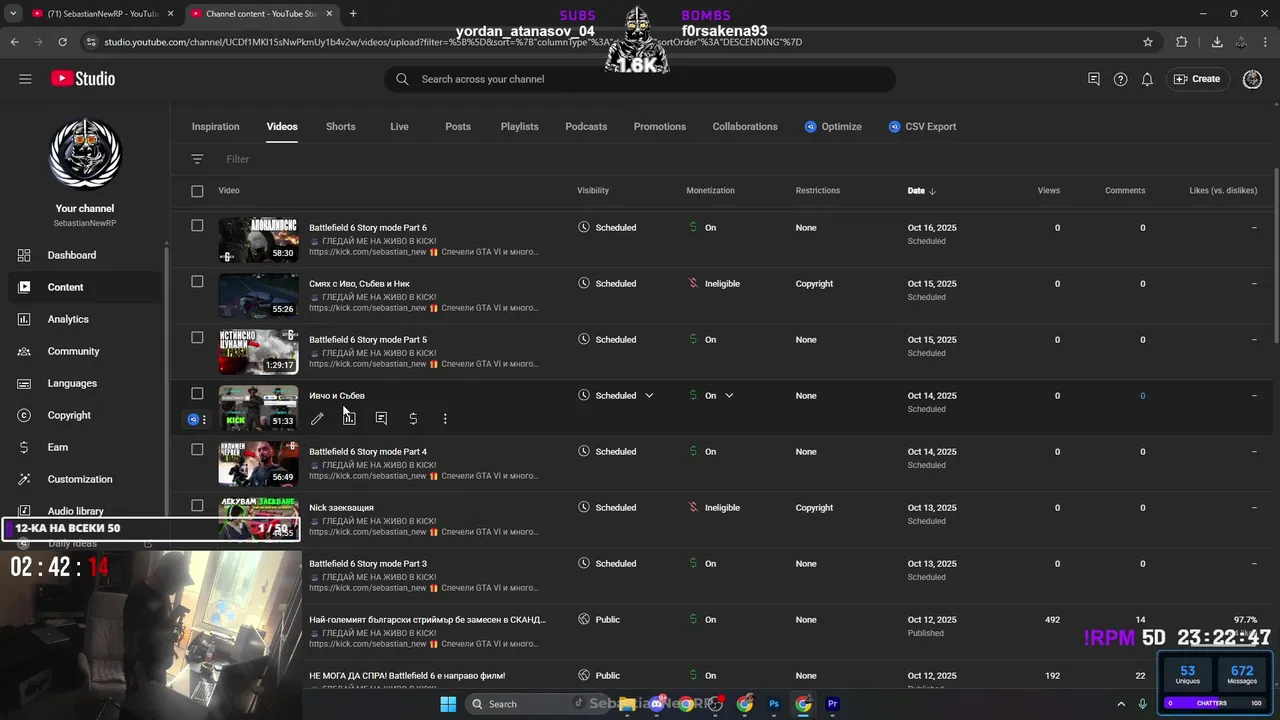Image resolution: width=1280 pixels, height=720 pixels.
Task: Open Photoshop from the taskbar
Action: [774, 704]
